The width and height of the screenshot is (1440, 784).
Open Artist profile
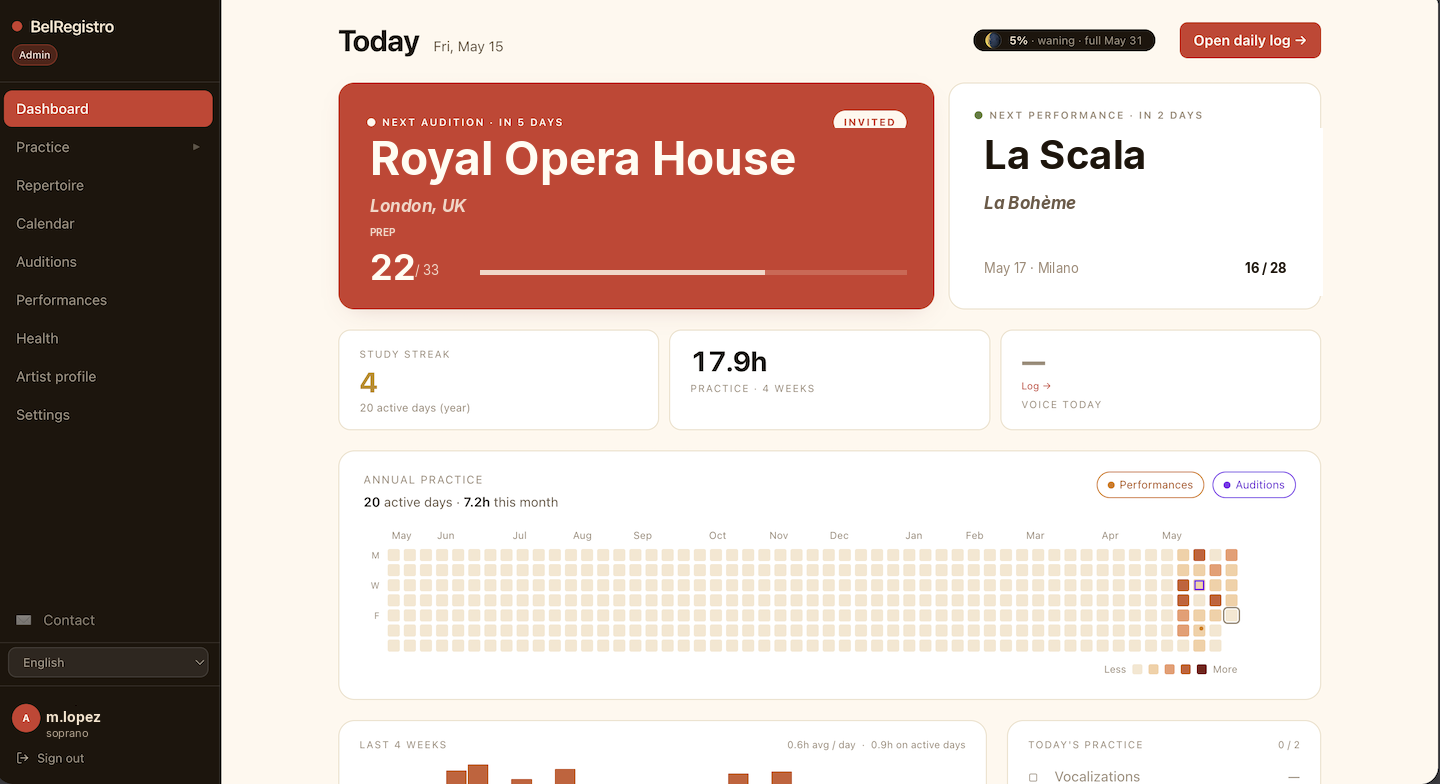tap(108, 376)
